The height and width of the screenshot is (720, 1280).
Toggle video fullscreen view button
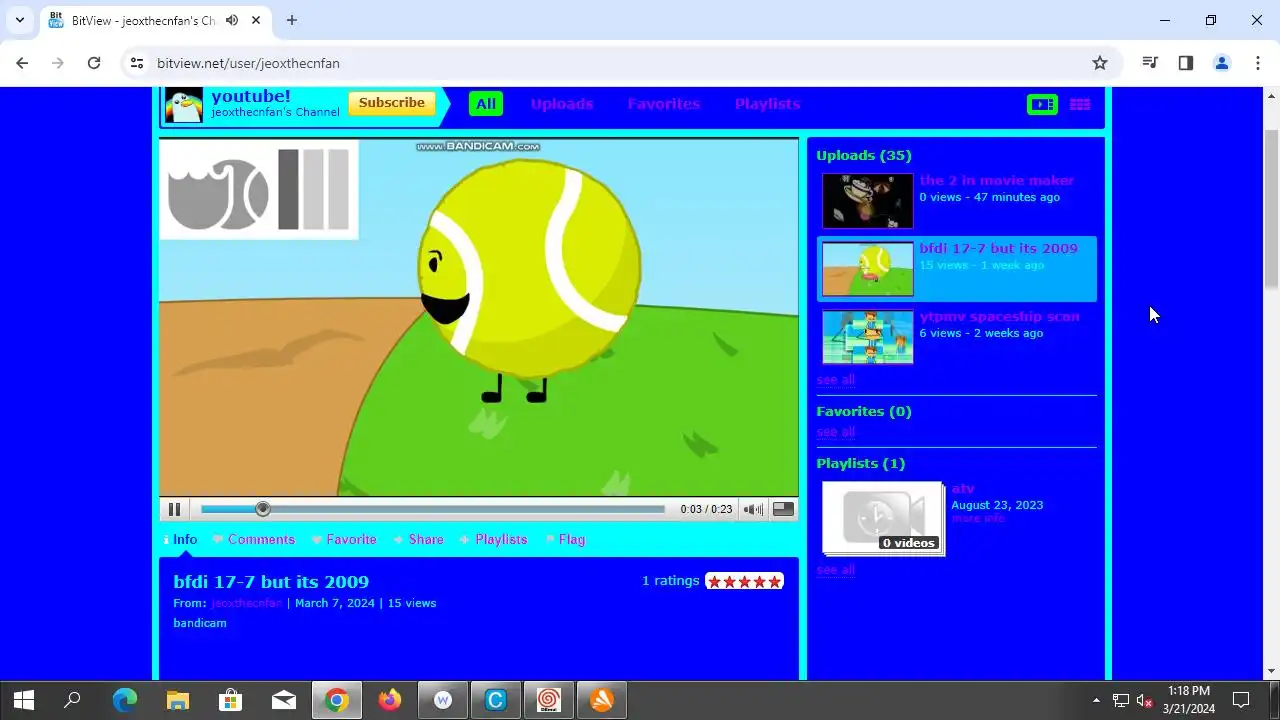point(784,509)
